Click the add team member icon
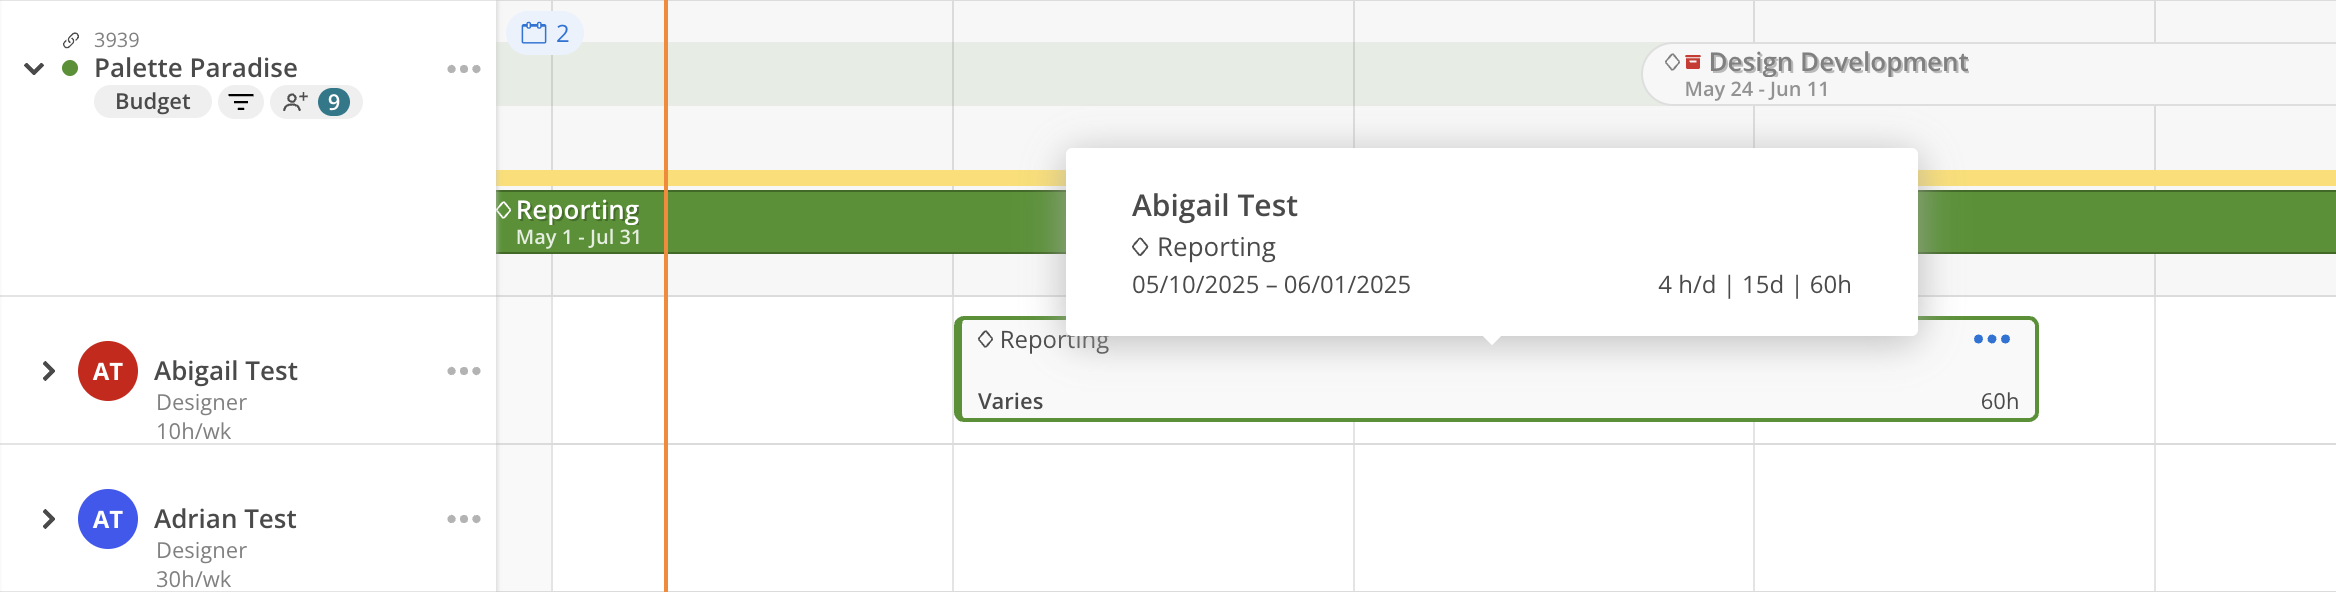Screen dimensions: 2336x592 pyautogui.click(x=295, y=102)
